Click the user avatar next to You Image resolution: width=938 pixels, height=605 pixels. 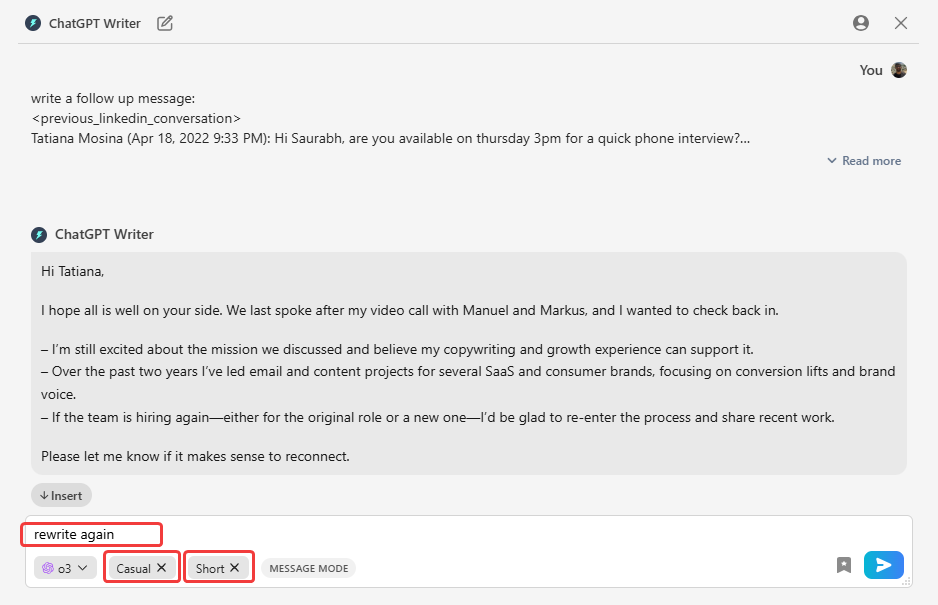(x=899, y=70)
